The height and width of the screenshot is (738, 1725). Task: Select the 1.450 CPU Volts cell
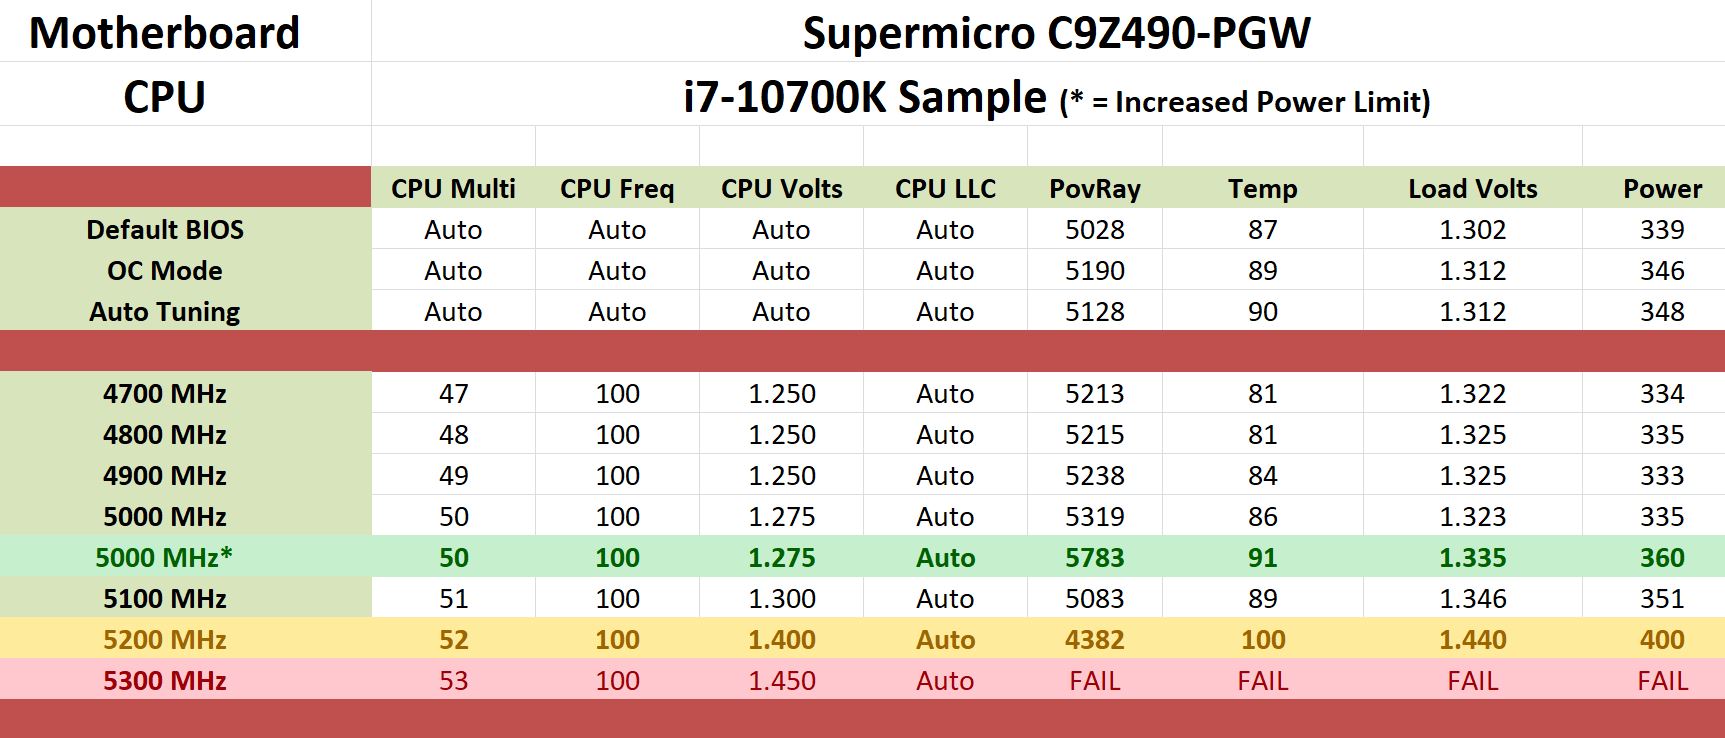(782, 680)
